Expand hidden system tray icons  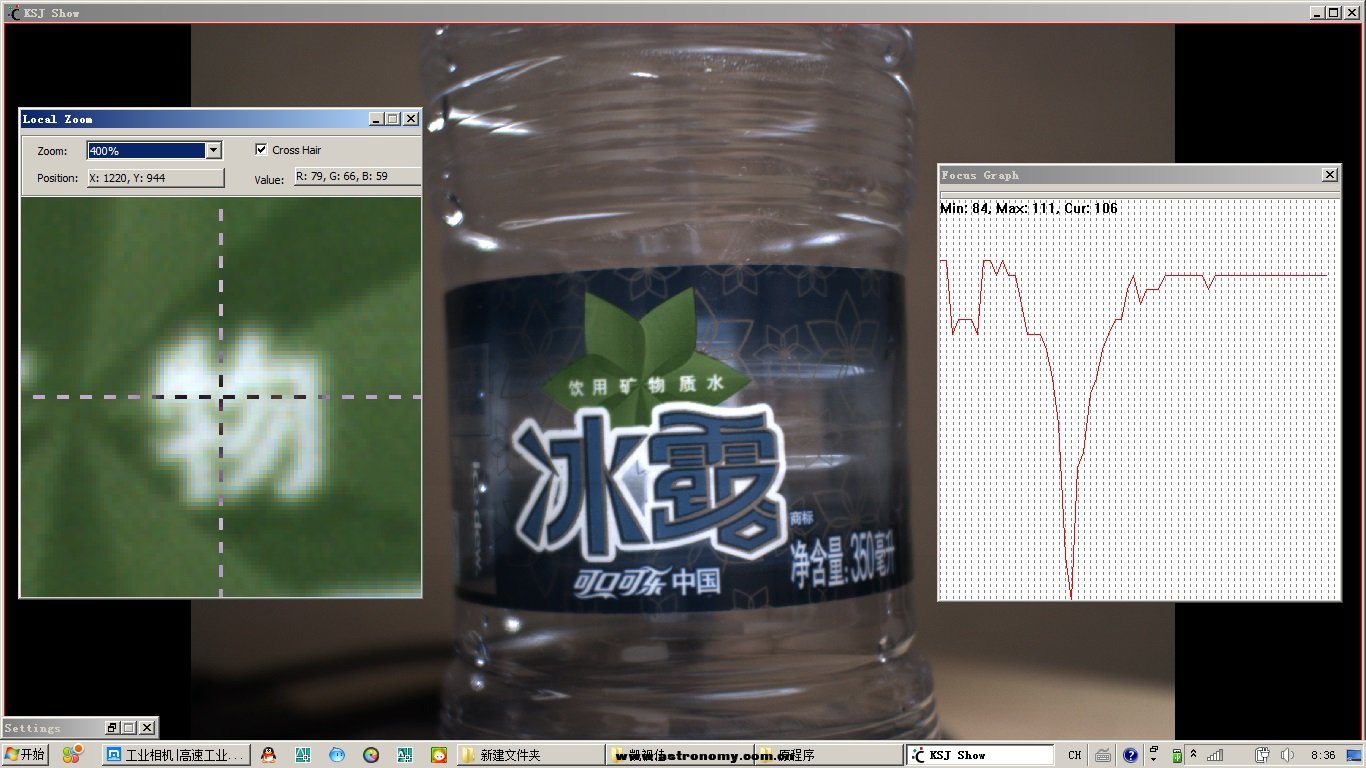[1193, 754]
